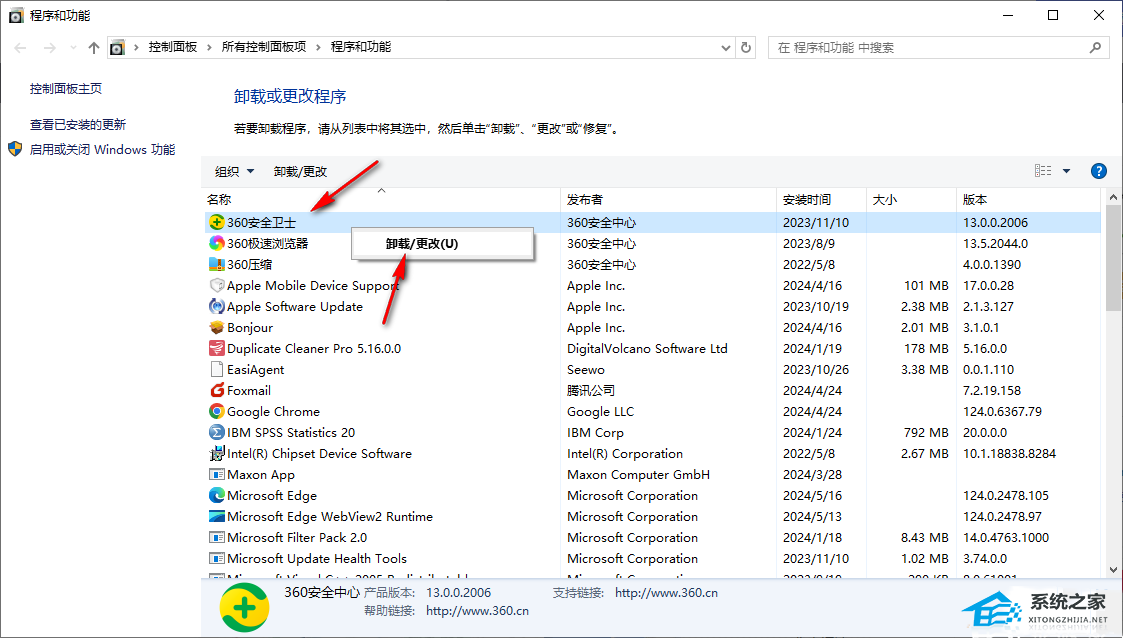Image resolution: width=1123 pixels, height=638 pixels.
Task: Click the 360极速浏览器 icon
Action: 216,243
